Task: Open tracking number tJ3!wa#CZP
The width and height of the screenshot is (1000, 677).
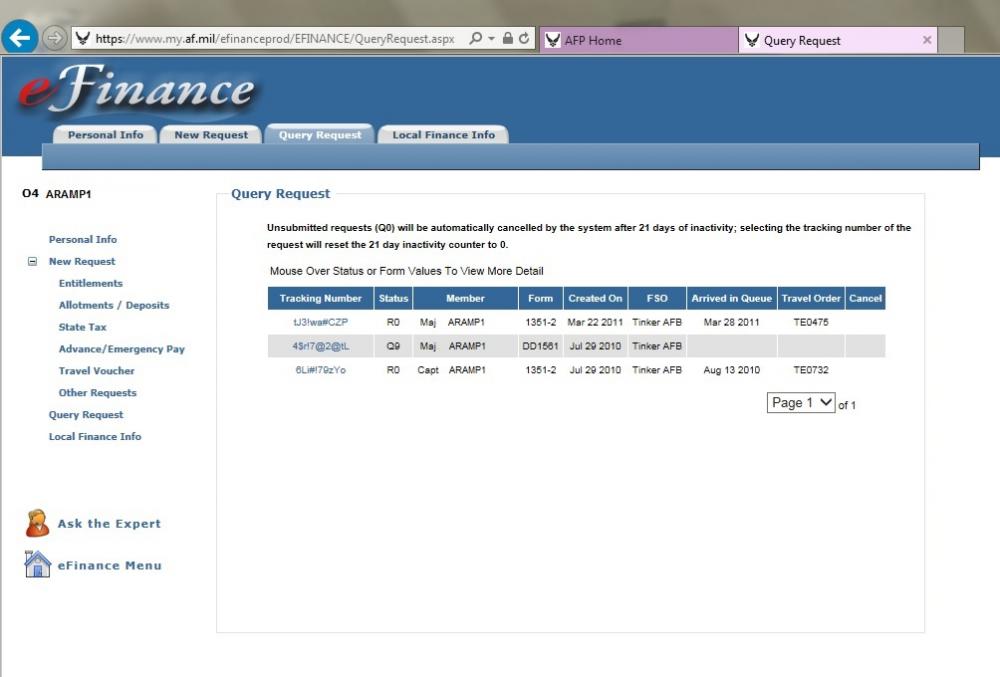Action: coord(320,323)
